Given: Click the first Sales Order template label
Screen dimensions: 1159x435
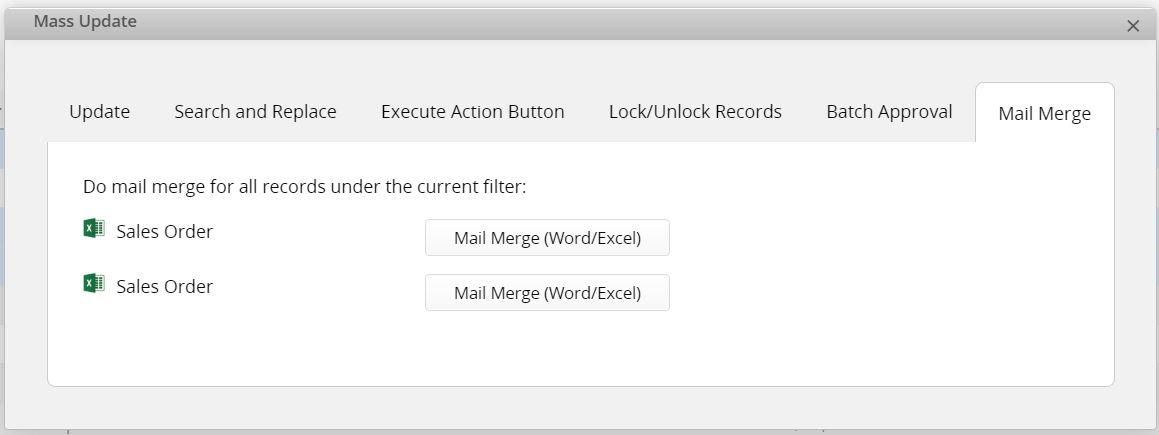Looking at the screenshot, I should [165, 231].
